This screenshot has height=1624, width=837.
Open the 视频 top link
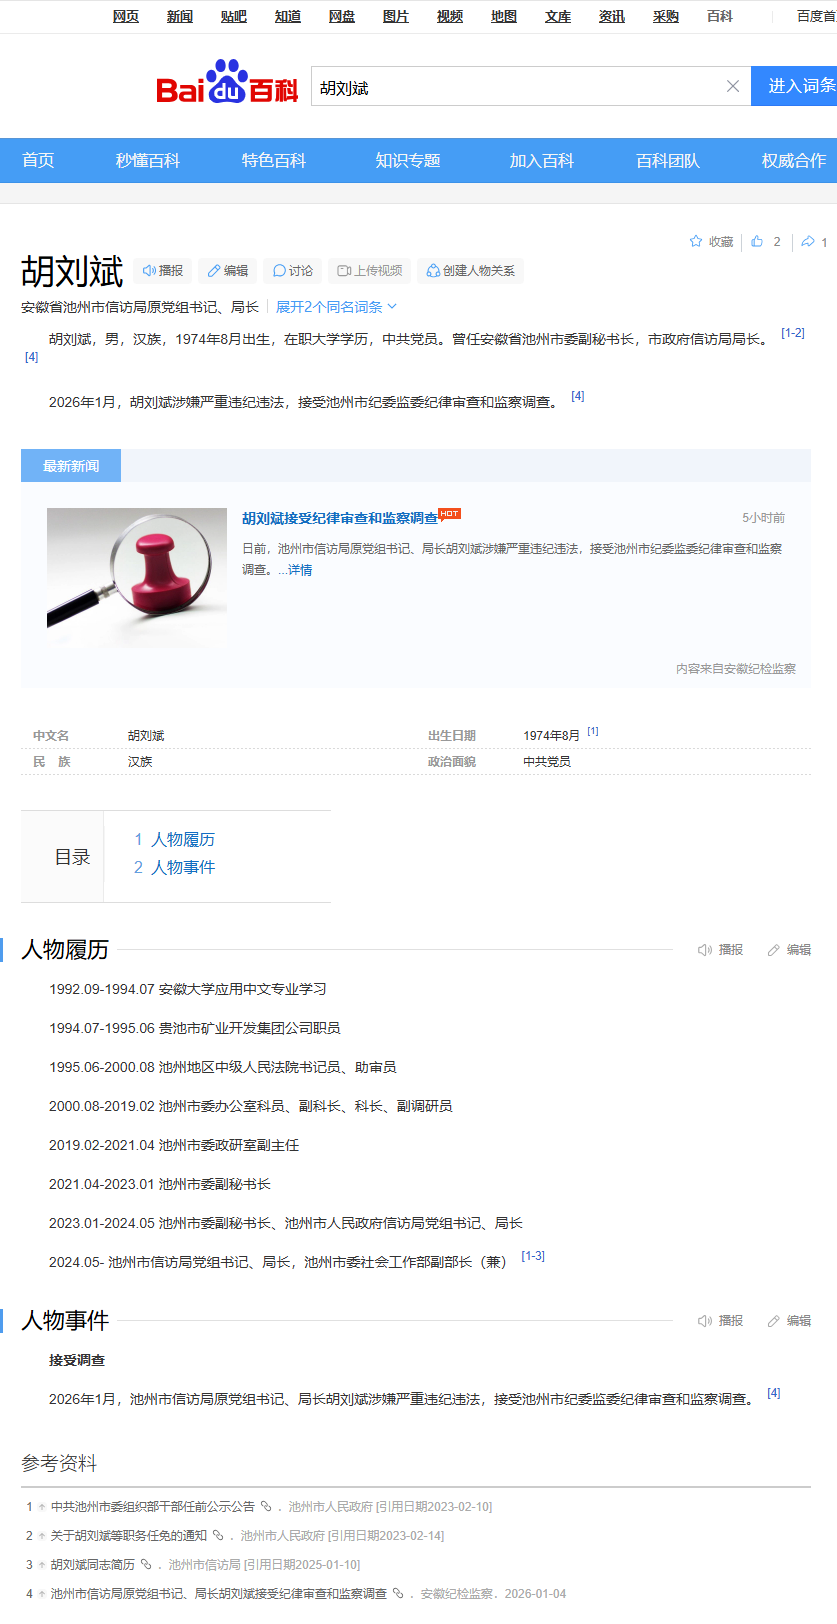[x=450, y=16]
